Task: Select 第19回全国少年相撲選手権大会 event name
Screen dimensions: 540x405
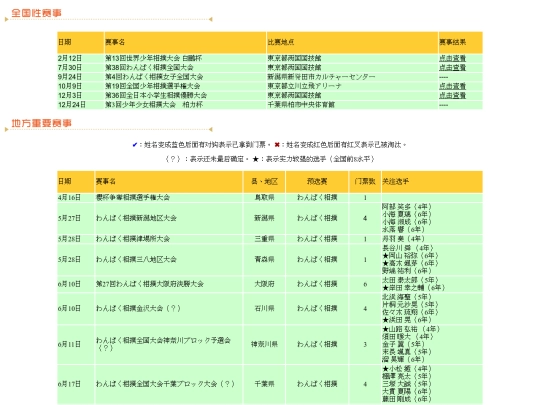Action: [153, 86]
